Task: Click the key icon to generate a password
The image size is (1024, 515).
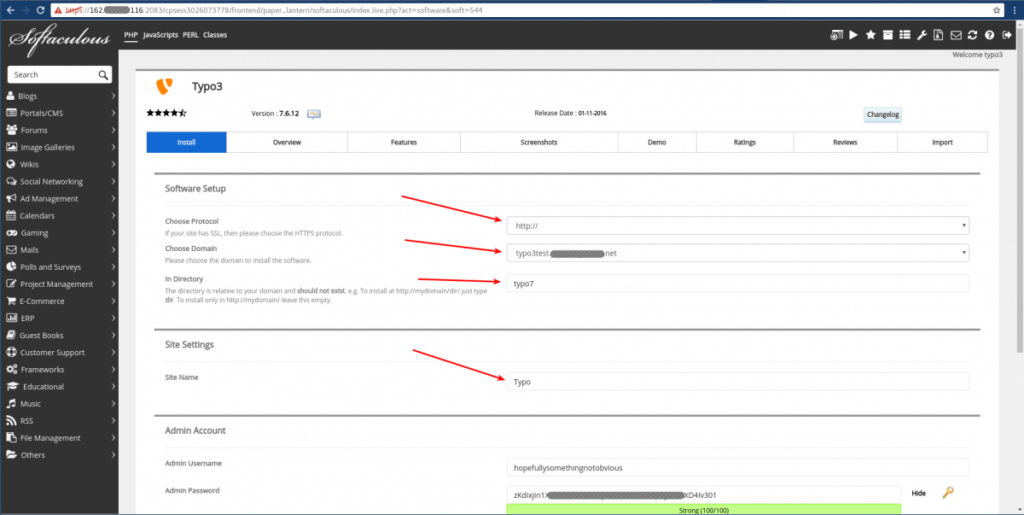Action: [948, 493]
